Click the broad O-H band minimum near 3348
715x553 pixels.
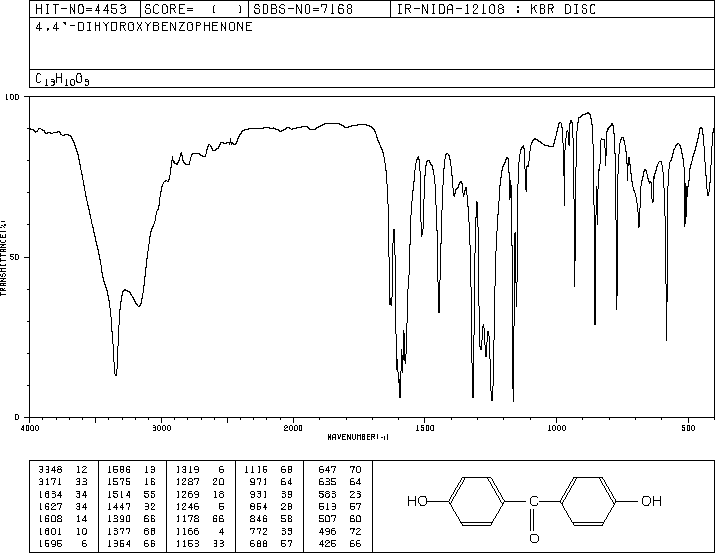click(x=116, y=374)
